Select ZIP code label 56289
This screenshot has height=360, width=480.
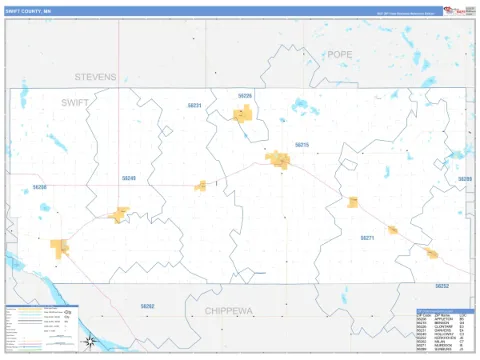[x=465, y=179]
